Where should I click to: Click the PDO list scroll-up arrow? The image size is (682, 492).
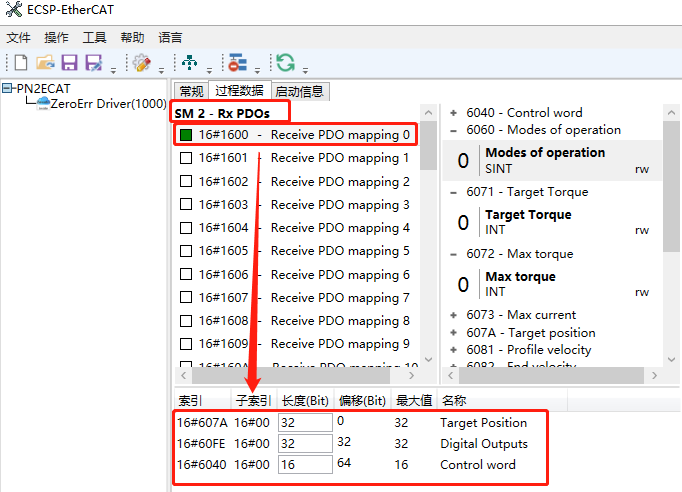(x=428, y=113)
